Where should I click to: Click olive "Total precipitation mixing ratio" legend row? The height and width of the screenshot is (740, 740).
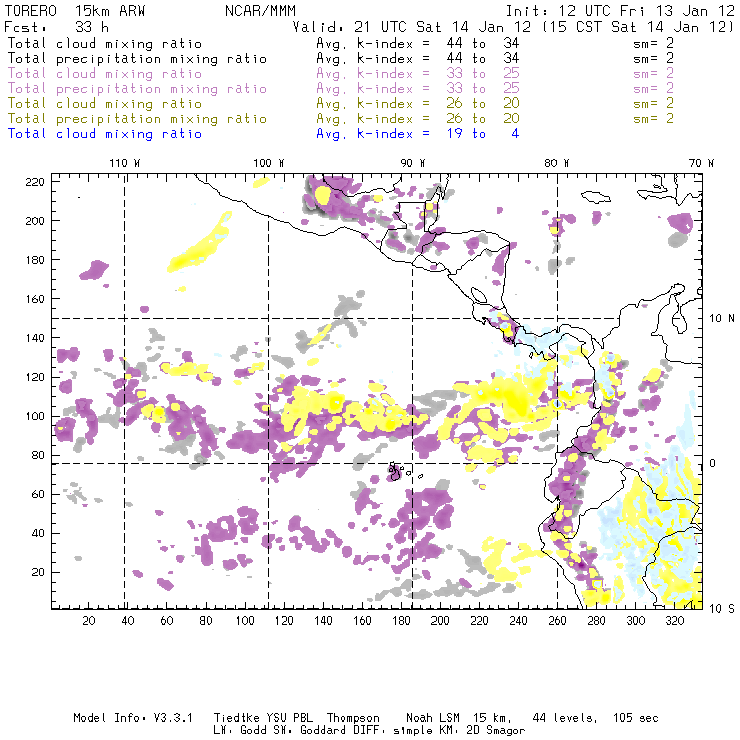click(x=137, y=118)
